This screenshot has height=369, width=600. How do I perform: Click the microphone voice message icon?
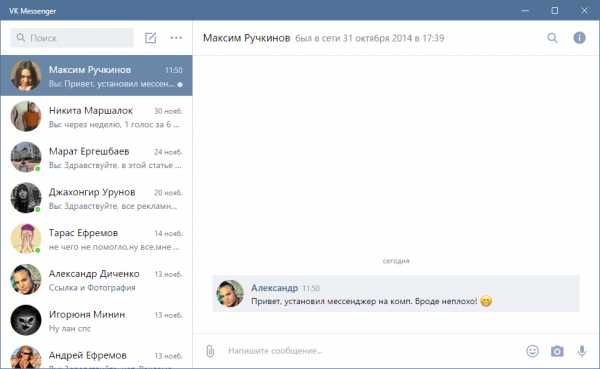coord(582,351)
